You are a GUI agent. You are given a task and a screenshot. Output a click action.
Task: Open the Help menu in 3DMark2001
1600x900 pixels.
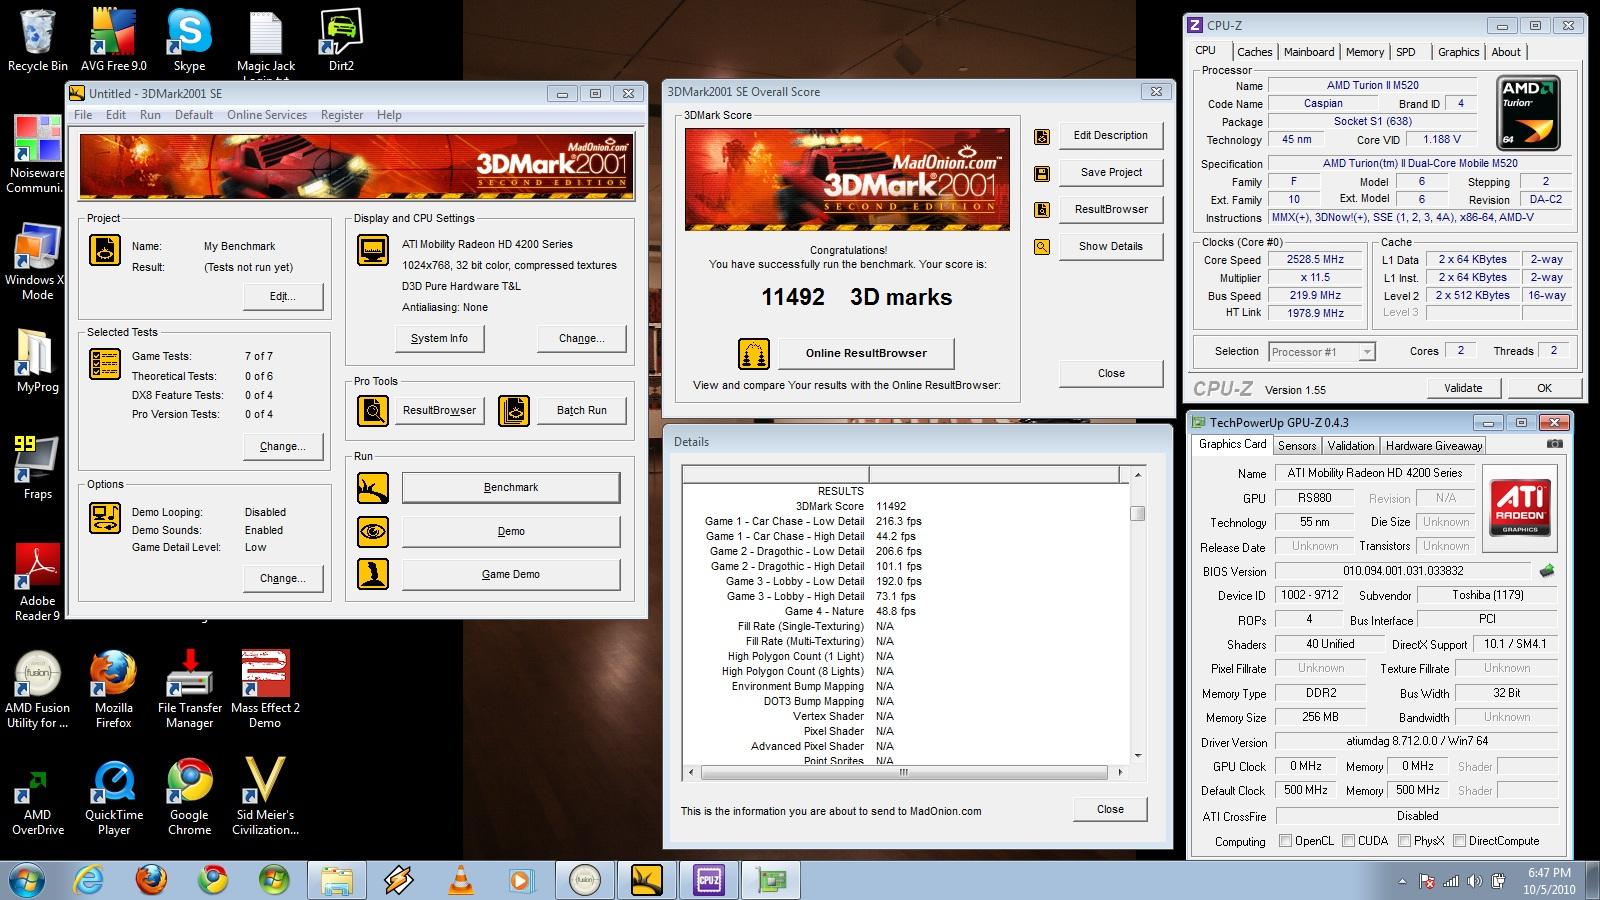point(389,115)
